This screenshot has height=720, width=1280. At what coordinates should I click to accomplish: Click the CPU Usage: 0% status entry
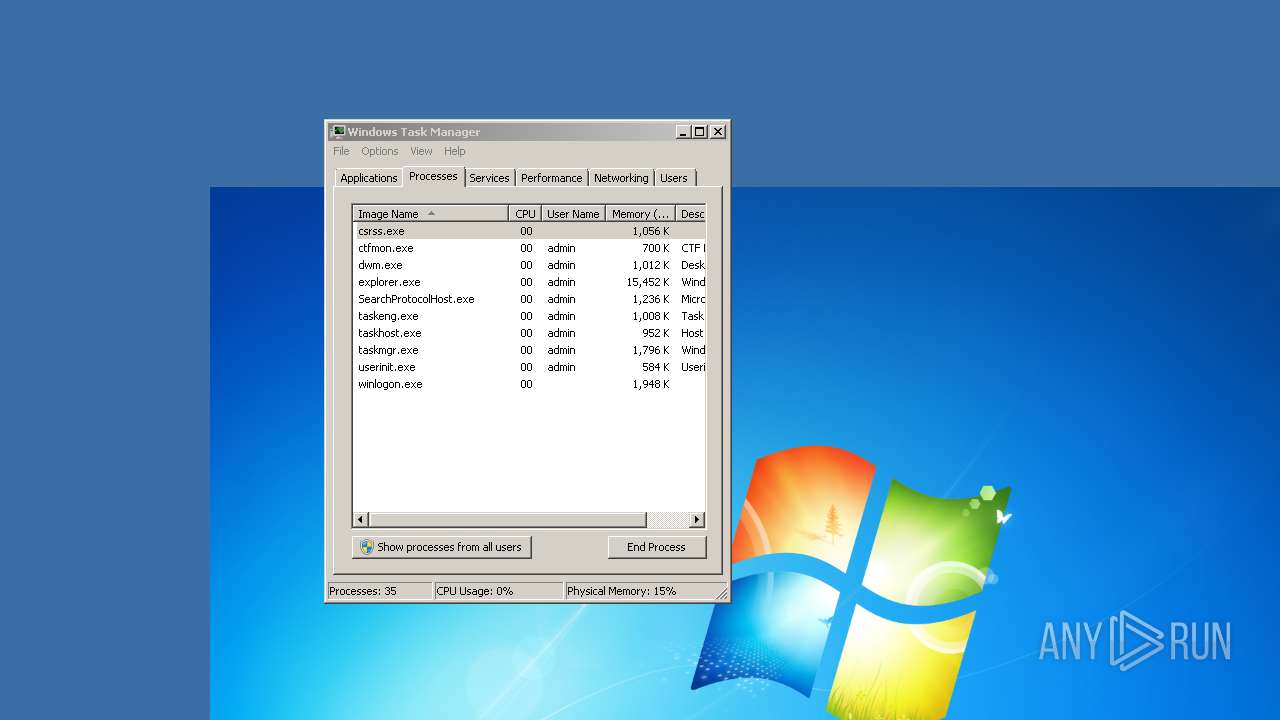click(x=499, y=591)
